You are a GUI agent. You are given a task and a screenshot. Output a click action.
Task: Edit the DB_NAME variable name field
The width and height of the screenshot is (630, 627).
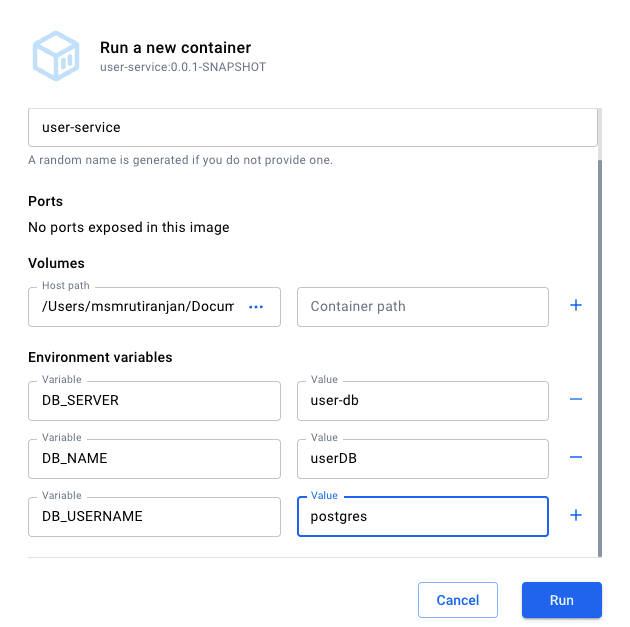click(x=154, y=459)
